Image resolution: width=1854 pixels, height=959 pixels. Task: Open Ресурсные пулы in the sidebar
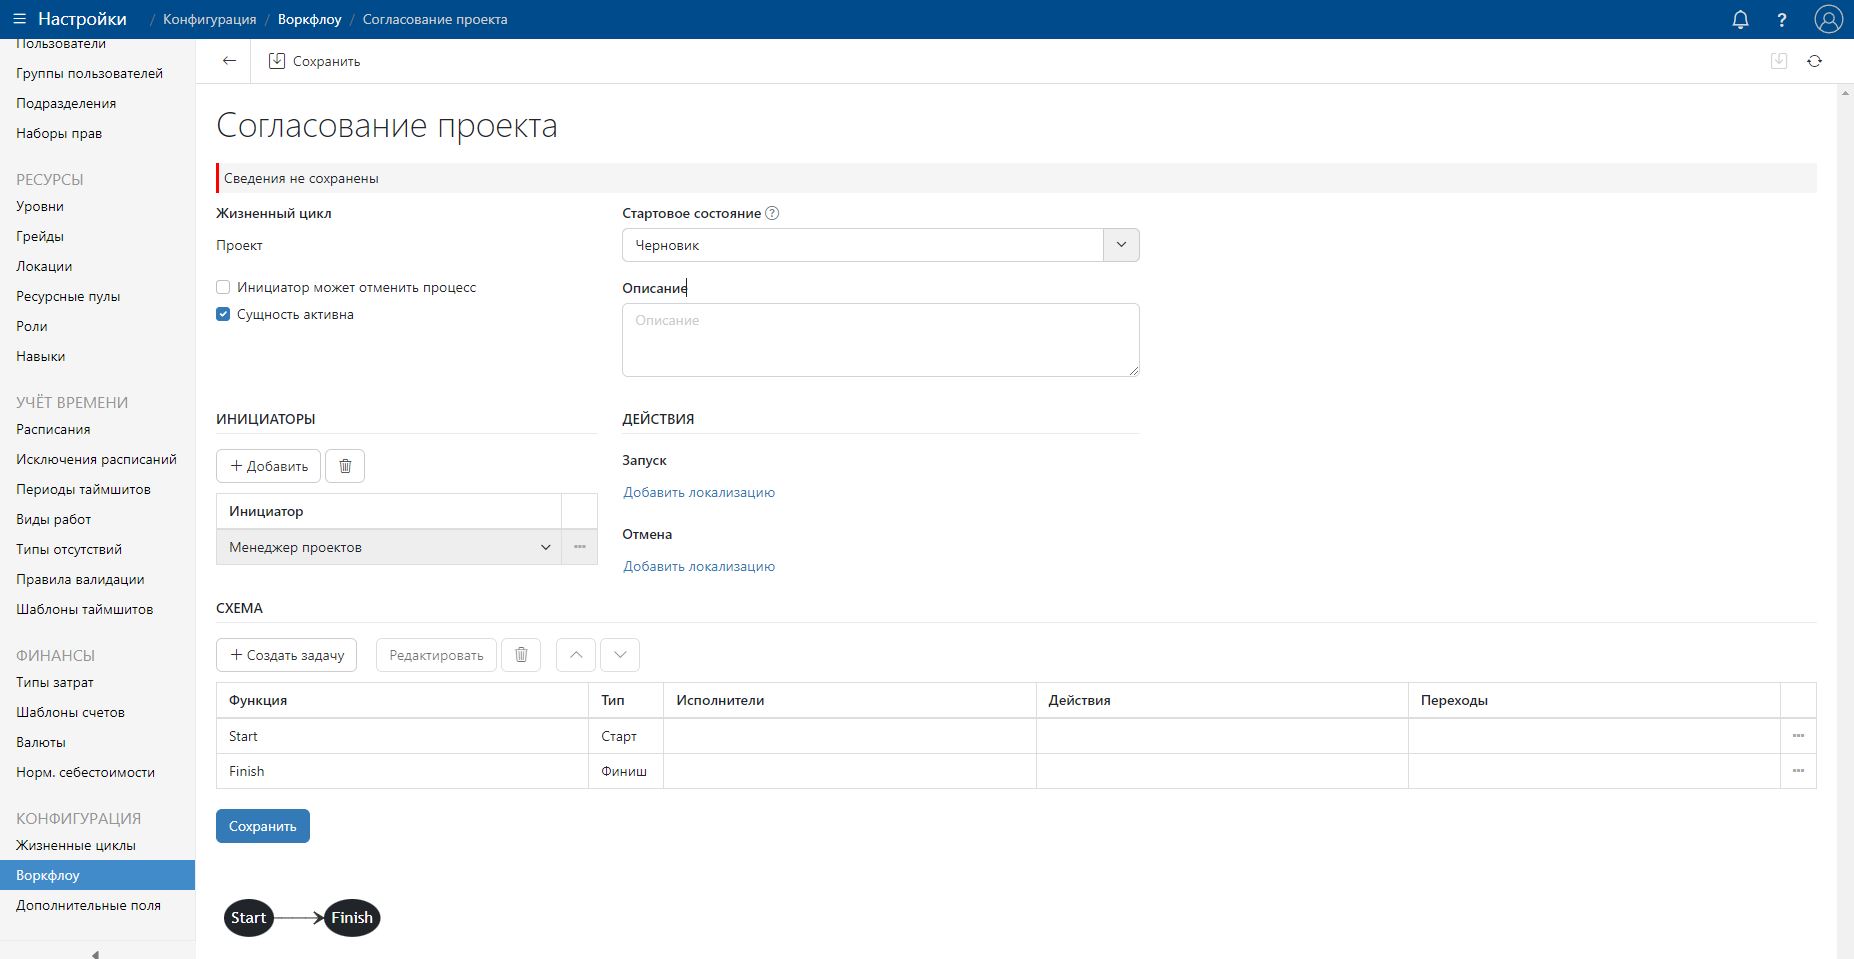pos(68,296)
